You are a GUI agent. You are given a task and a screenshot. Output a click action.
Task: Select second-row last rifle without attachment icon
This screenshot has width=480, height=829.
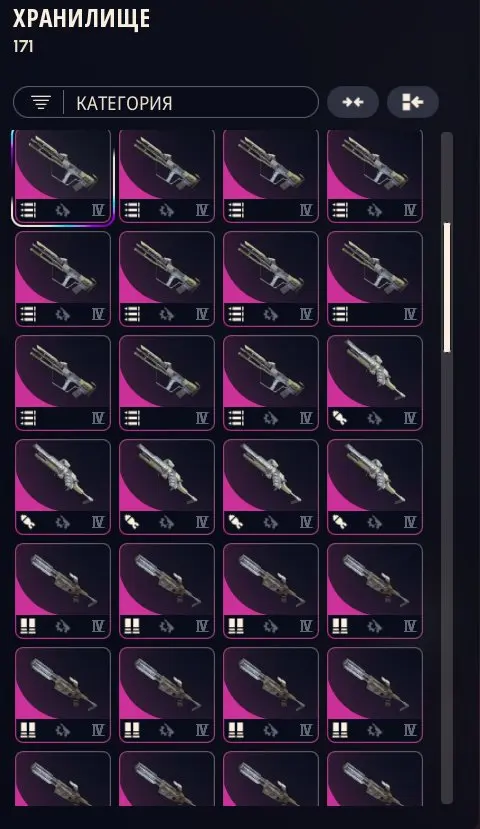pos(375,279)
